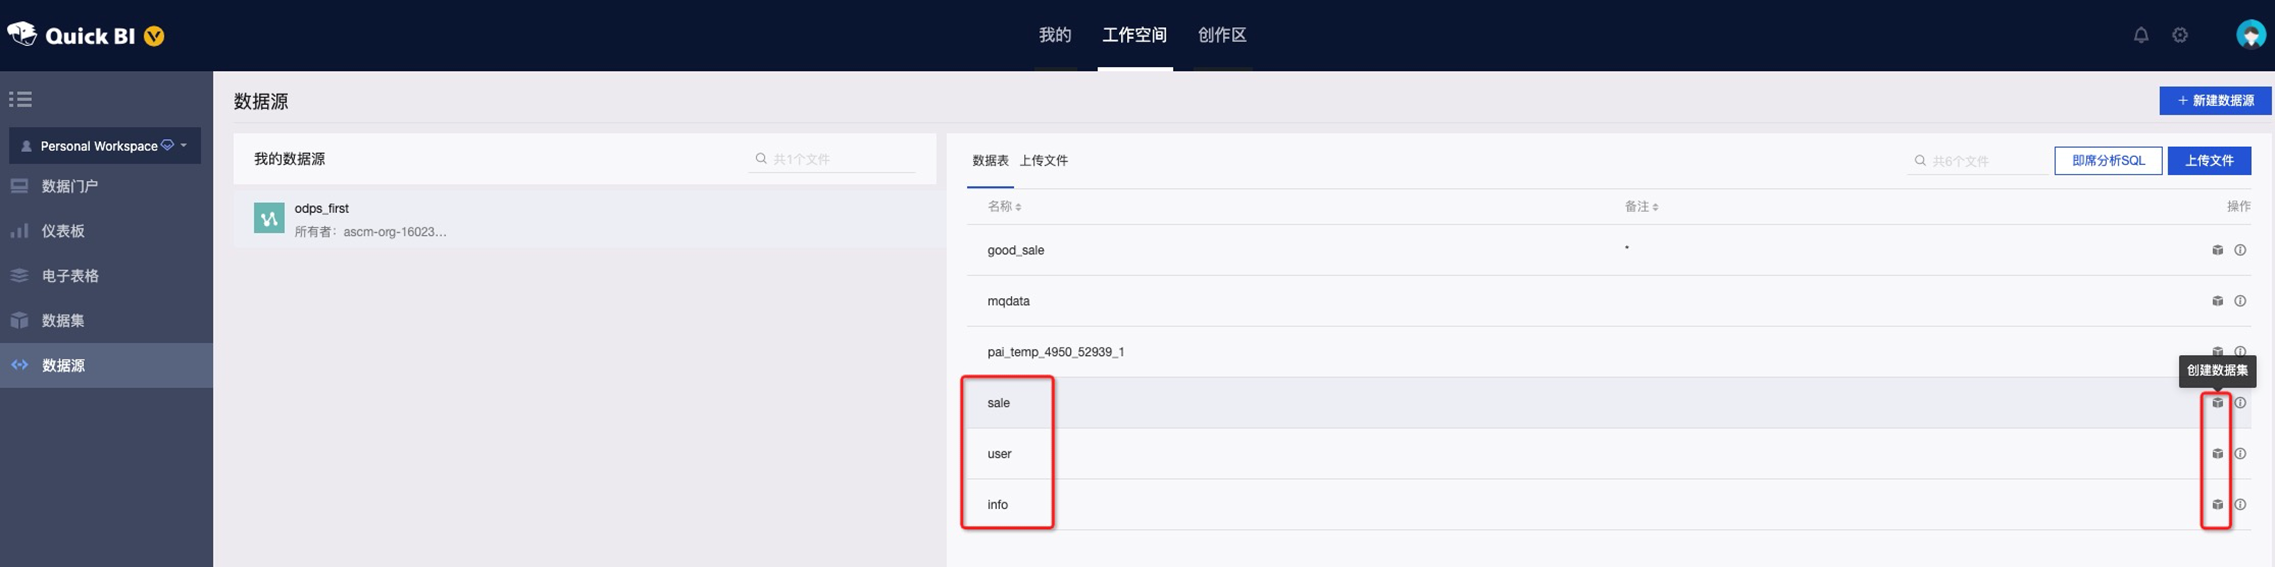Go to 我的 top tab
Image resolution: width=2275 pixels, height=567 pixels.
point(1055,35)
